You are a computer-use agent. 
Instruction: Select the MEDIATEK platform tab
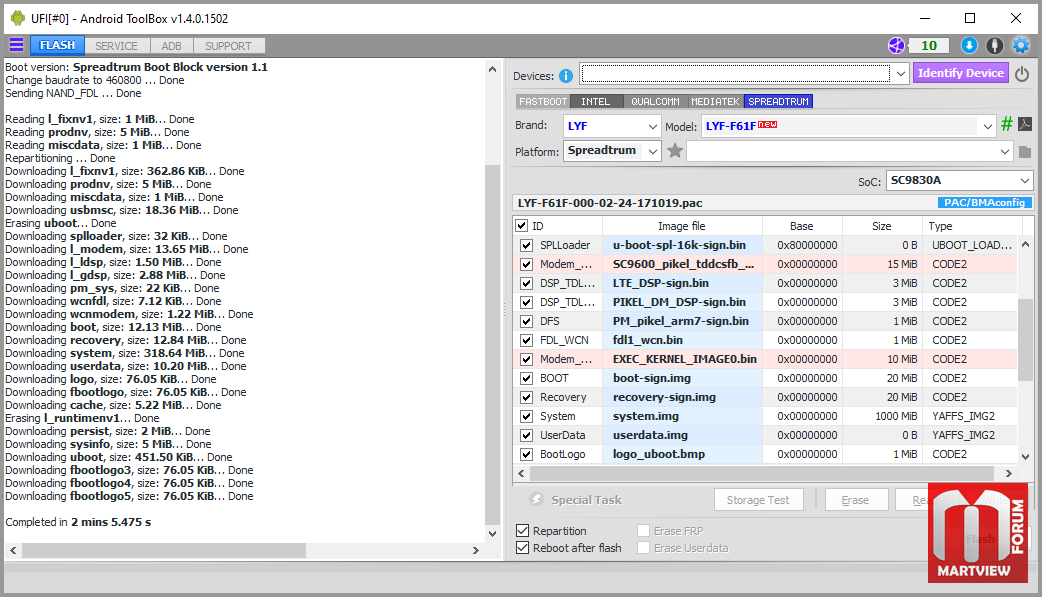click(715, 102)
